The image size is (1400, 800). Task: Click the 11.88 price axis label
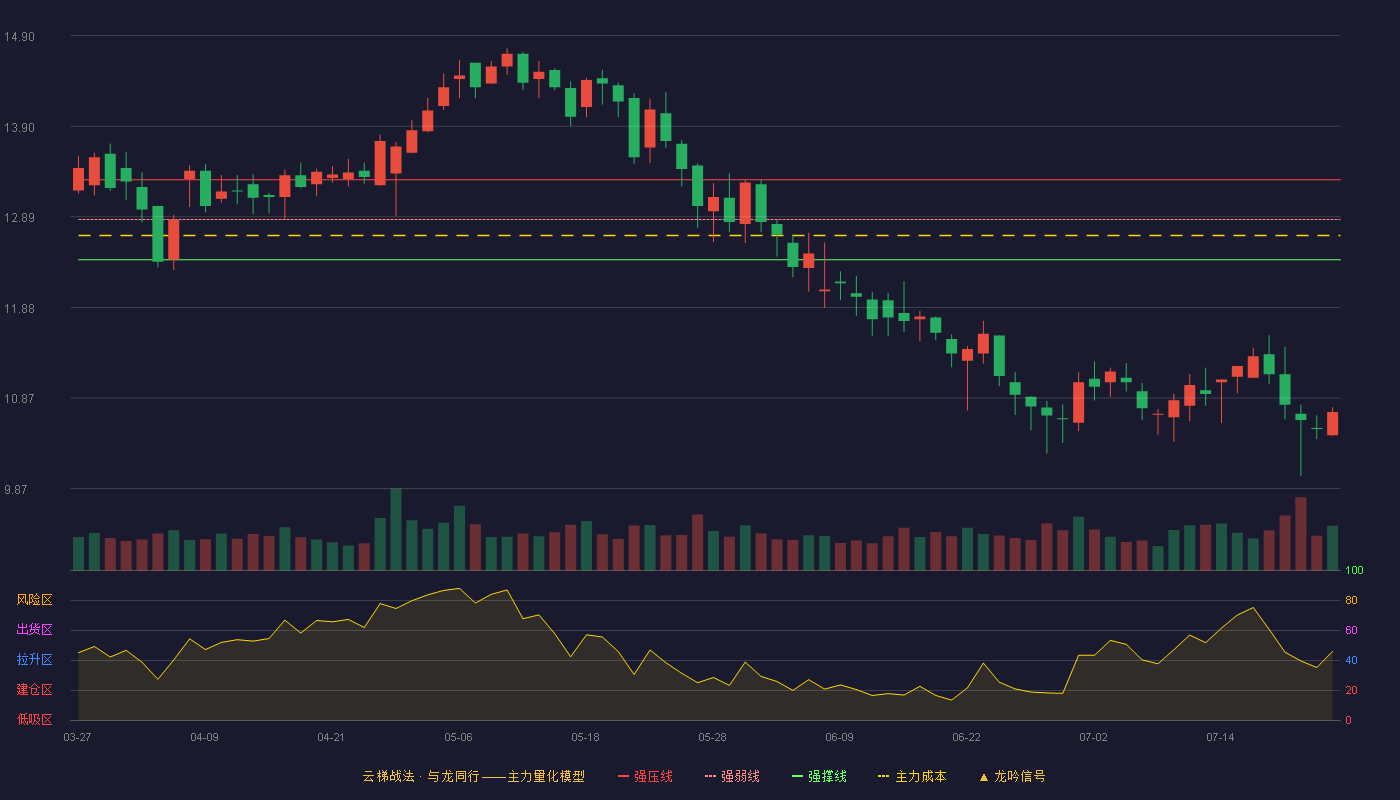pos(19,309)
